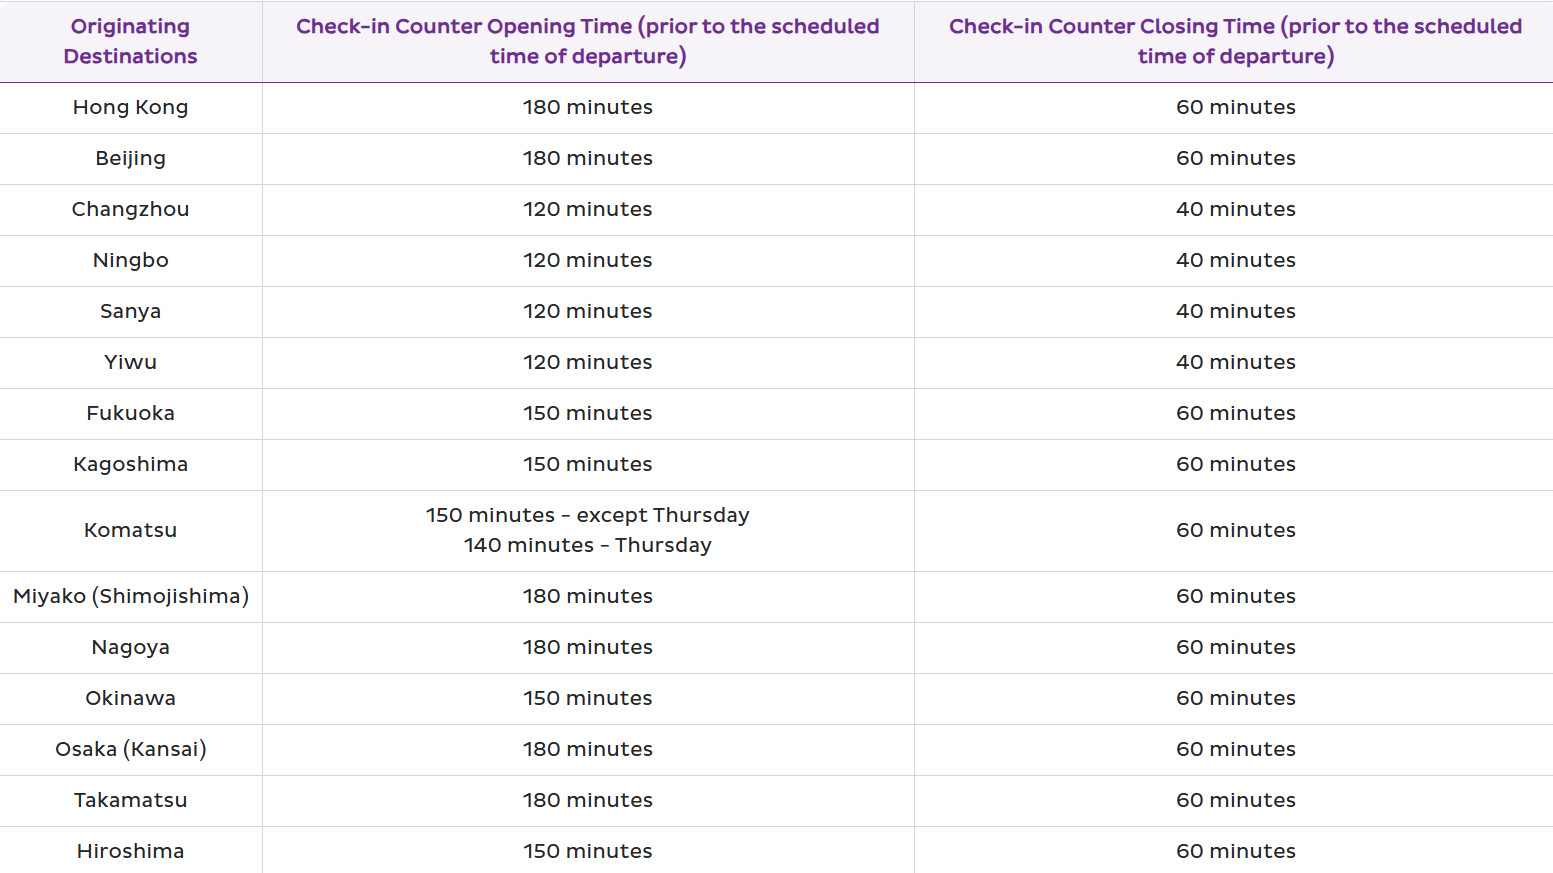
Task: Select the Okinawa destination cell
Action: 130,698
